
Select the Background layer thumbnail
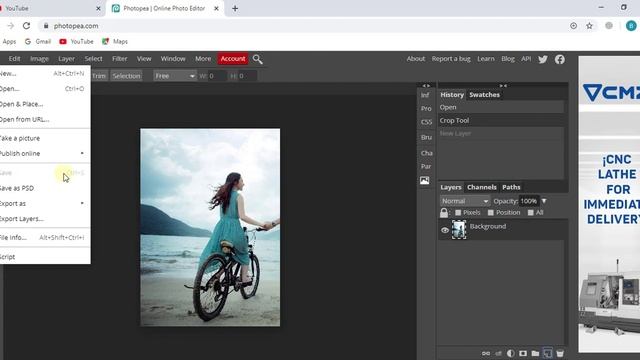click(459, 230)
